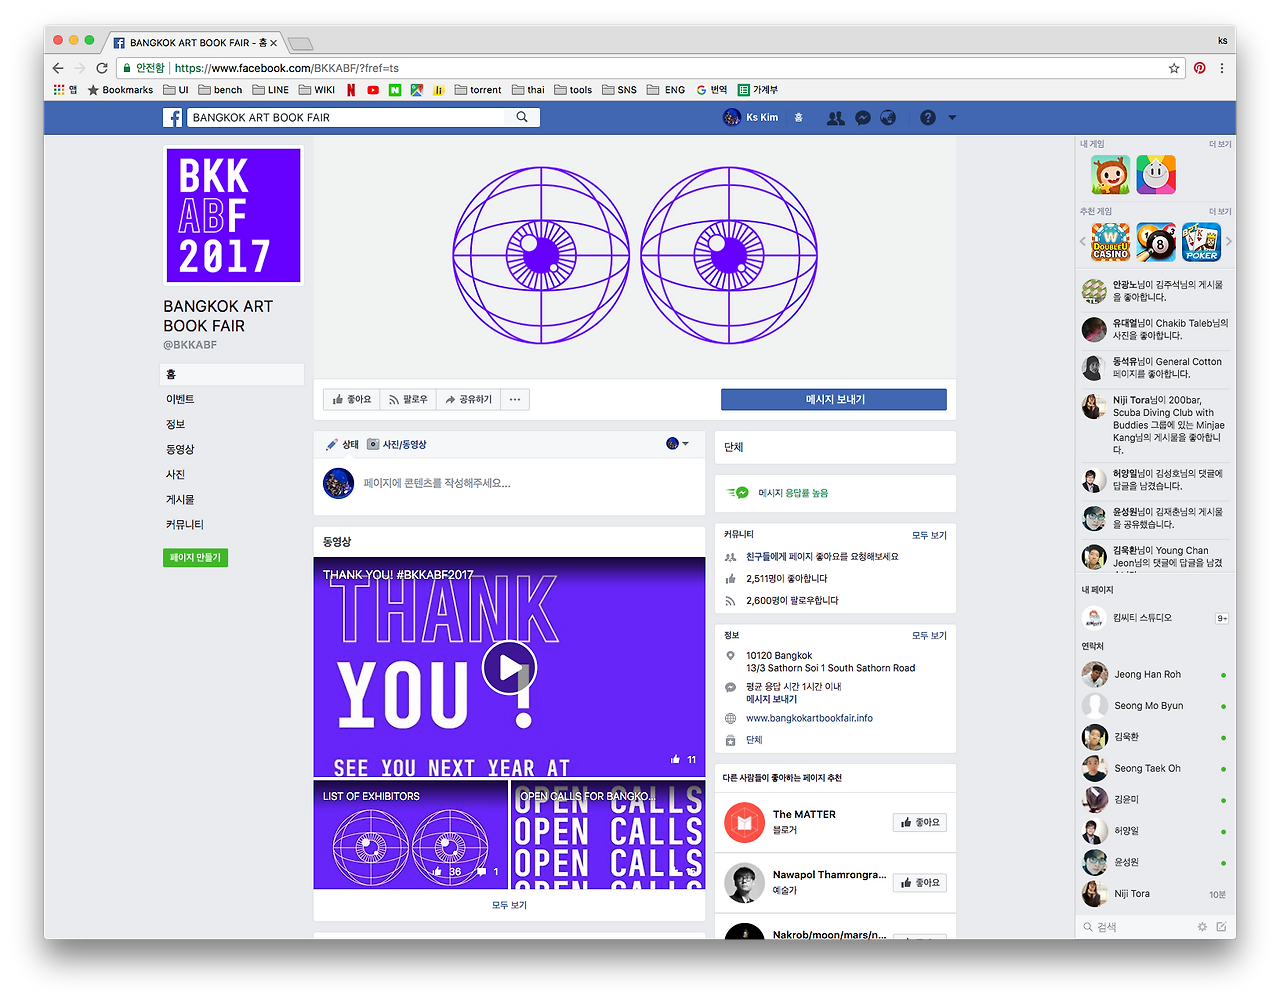
Task: Open the 8 Ball Pool game icon
Action: 1156,242
